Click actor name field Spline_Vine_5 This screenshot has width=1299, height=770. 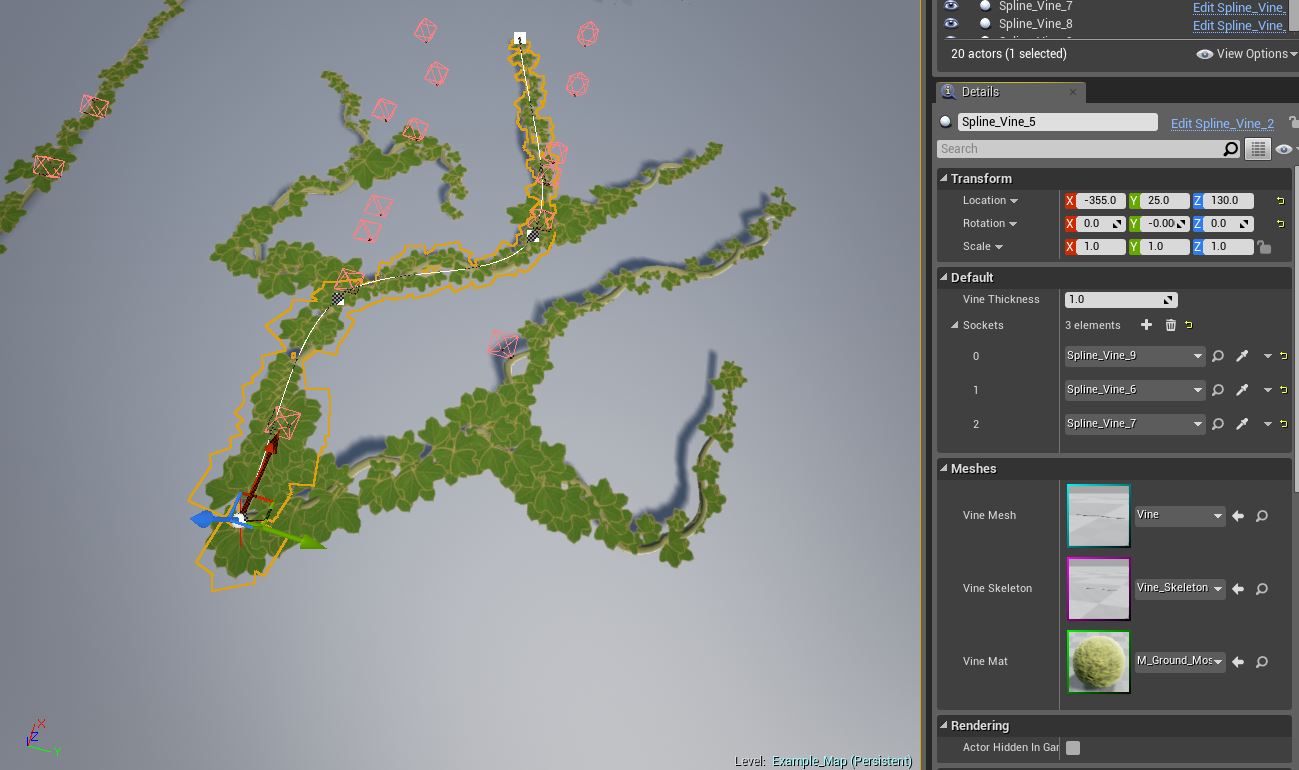1058,122
